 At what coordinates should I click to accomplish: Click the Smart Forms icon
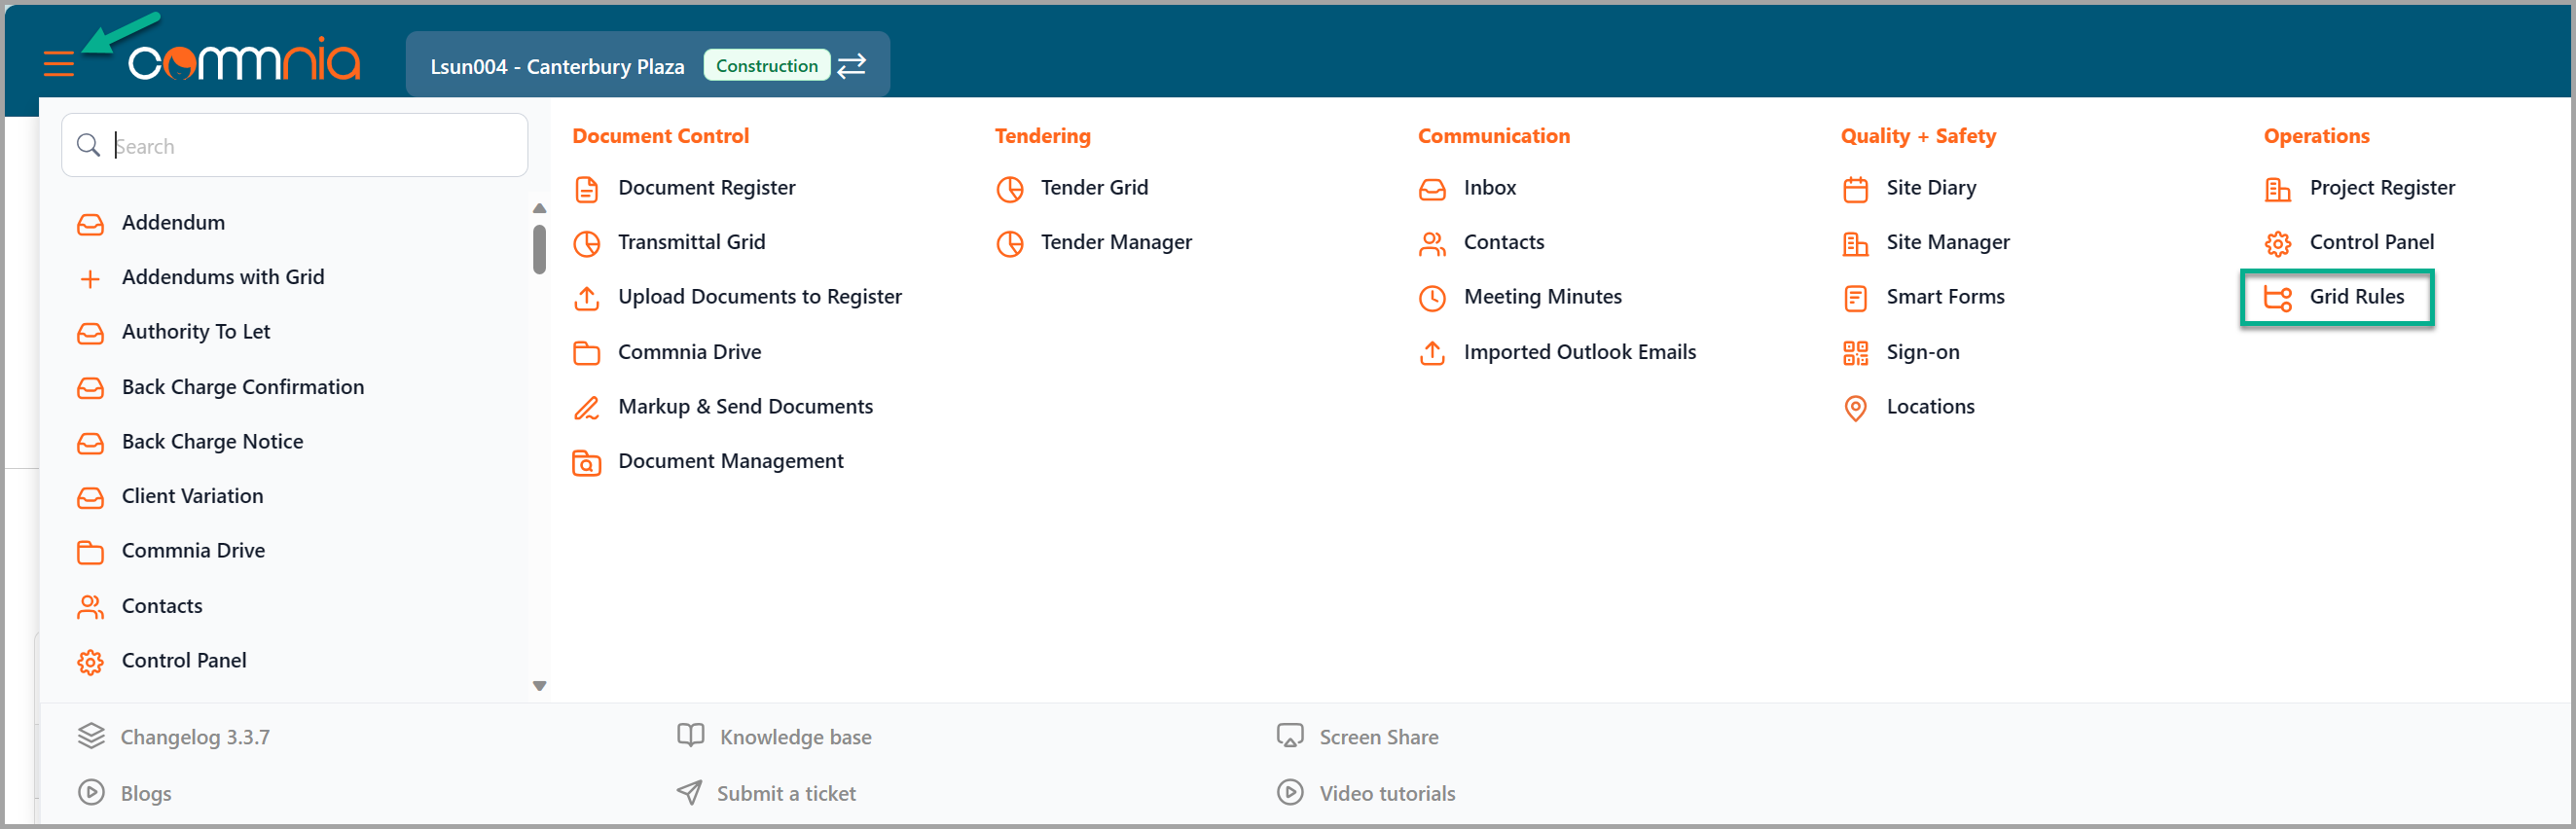pos(1855,298)
